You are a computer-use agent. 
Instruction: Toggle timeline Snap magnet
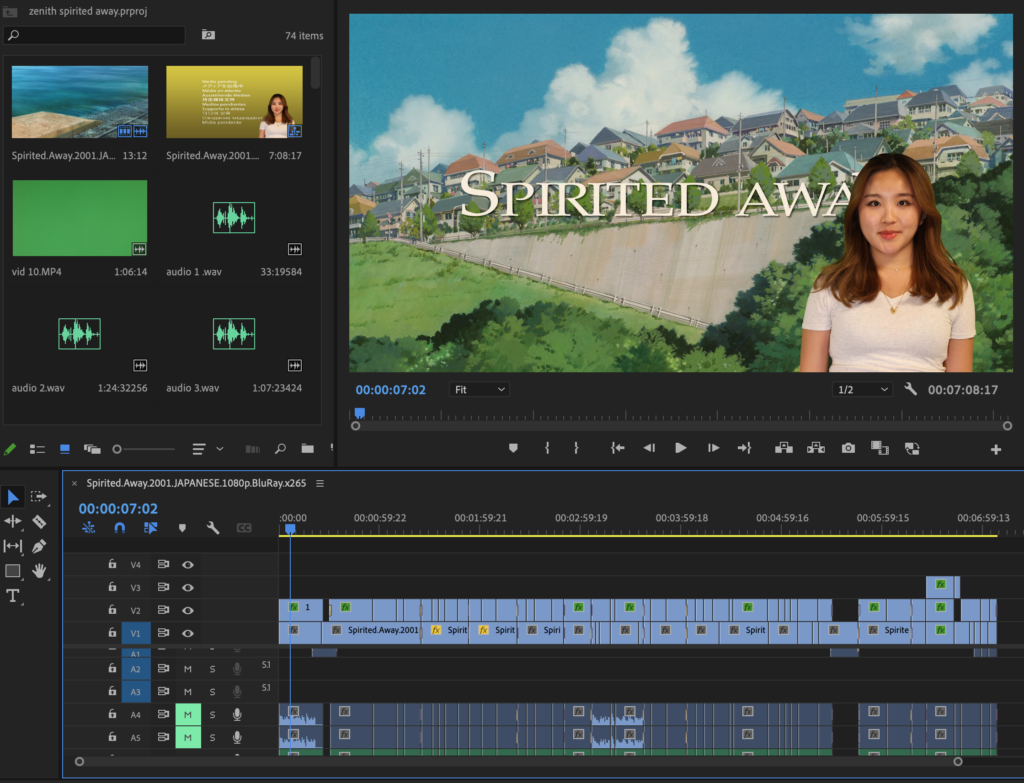[x=120, y=528]
